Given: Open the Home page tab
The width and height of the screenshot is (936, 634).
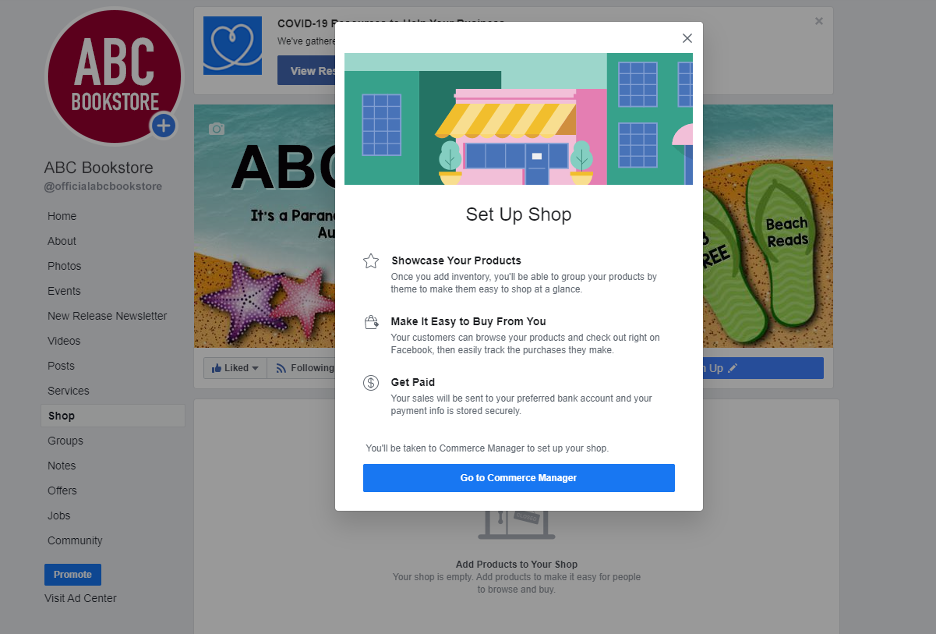Looking at the screenshot, I should click(62, 216).
